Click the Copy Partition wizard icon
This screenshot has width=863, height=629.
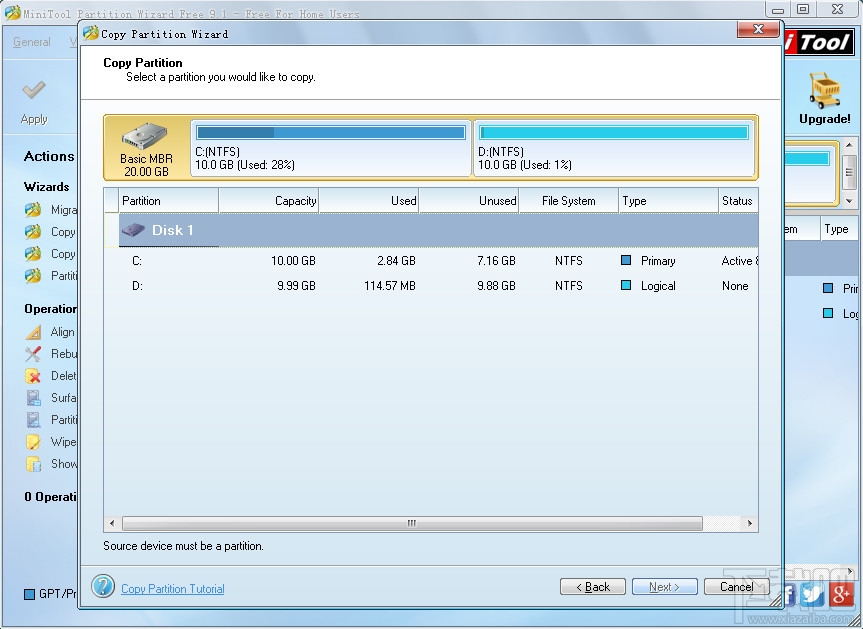pyautogui.click(x=33, y=254)
